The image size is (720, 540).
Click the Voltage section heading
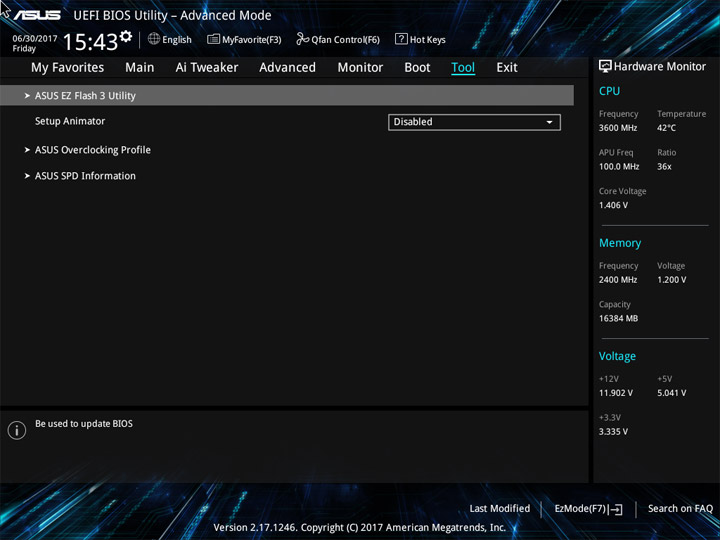point(617,356)
